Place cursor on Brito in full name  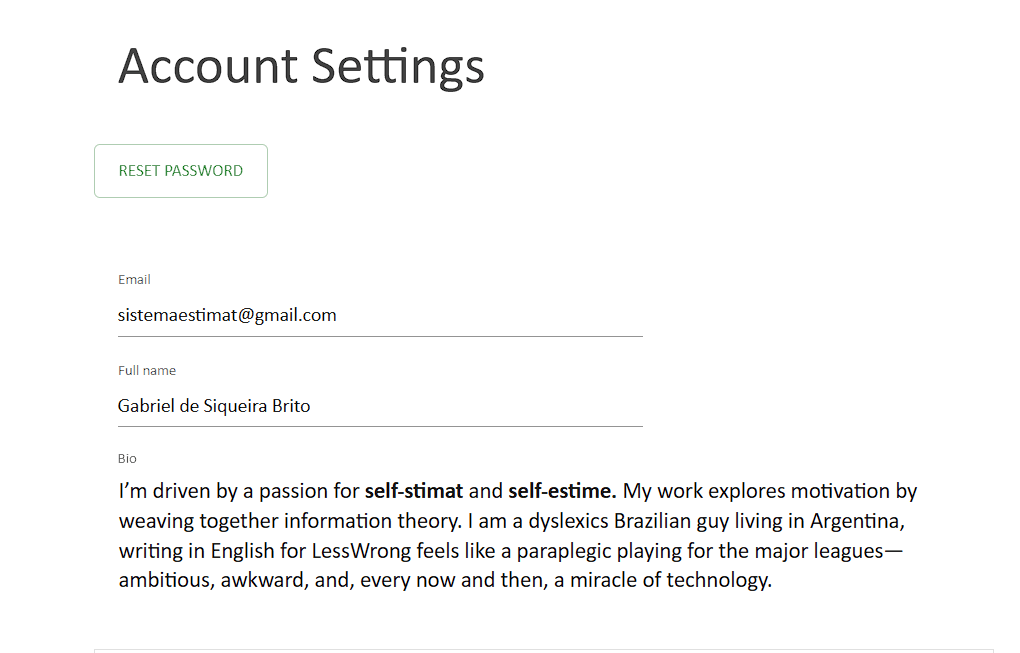pyautogui.click(x=291, y=407)
